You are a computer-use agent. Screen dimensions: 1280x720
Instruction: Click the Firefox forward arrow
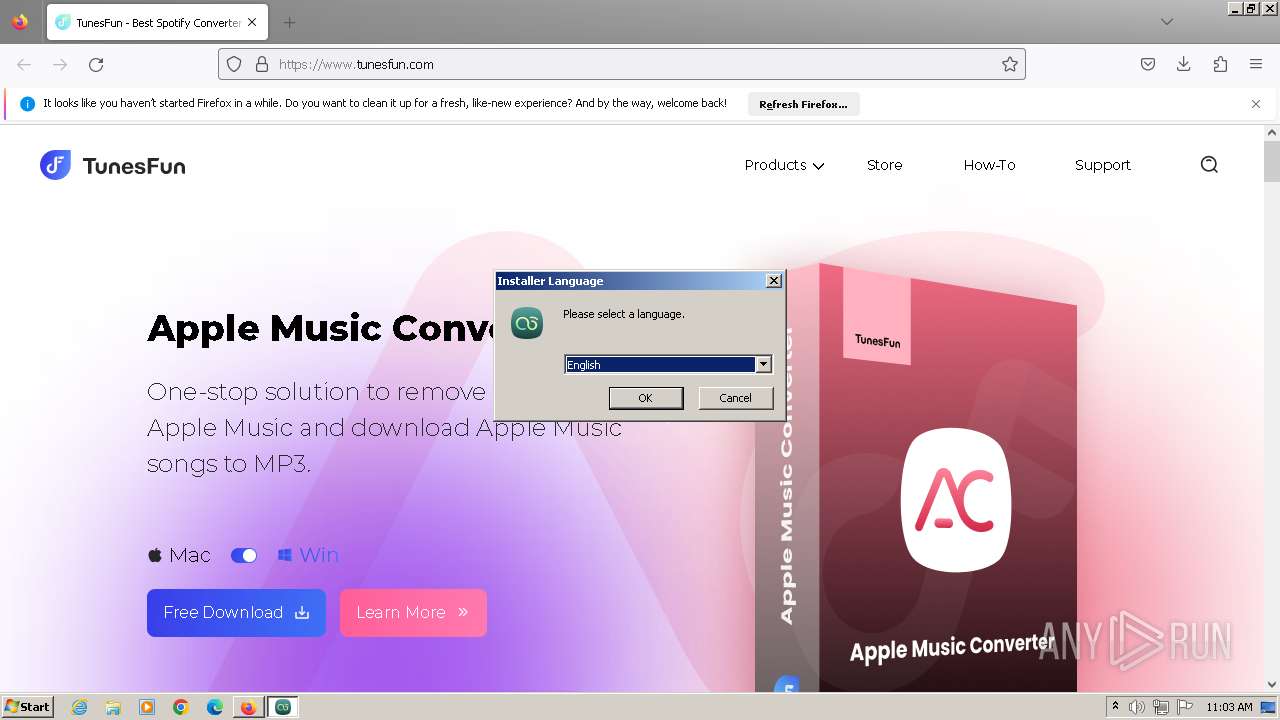tap(60, 64)
